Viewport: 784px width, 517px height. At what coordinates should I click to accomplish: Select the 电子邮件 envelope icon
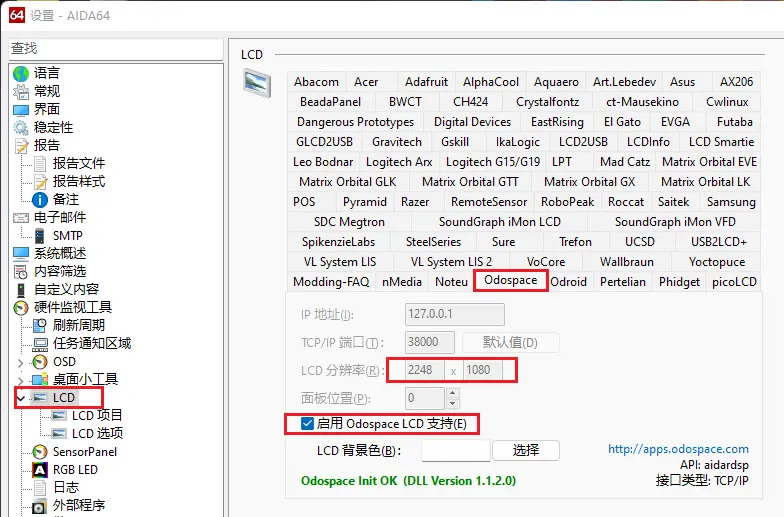point(21,217)
